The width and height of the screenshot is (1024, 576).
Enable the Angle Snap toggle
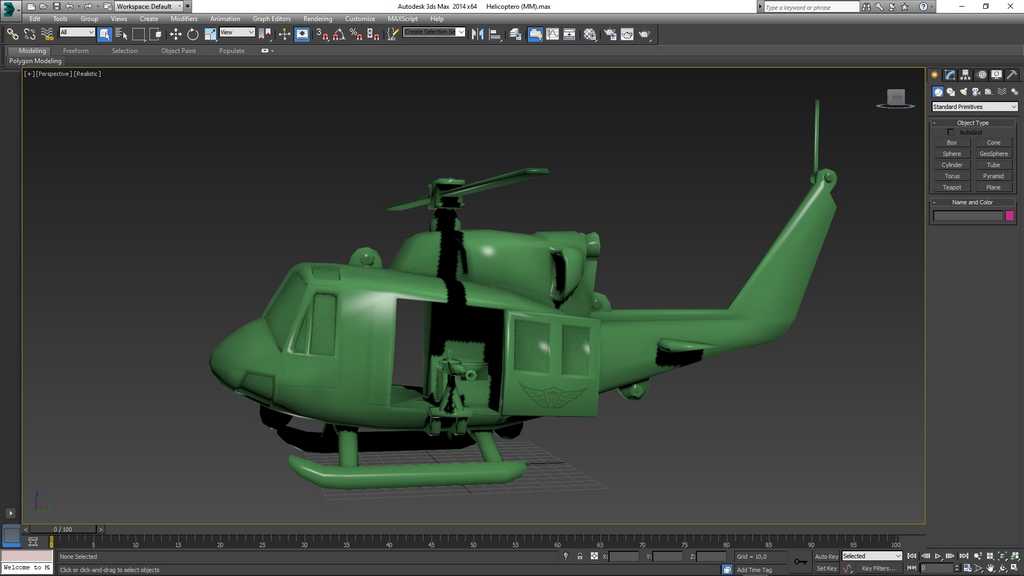(x=336, y=34)
